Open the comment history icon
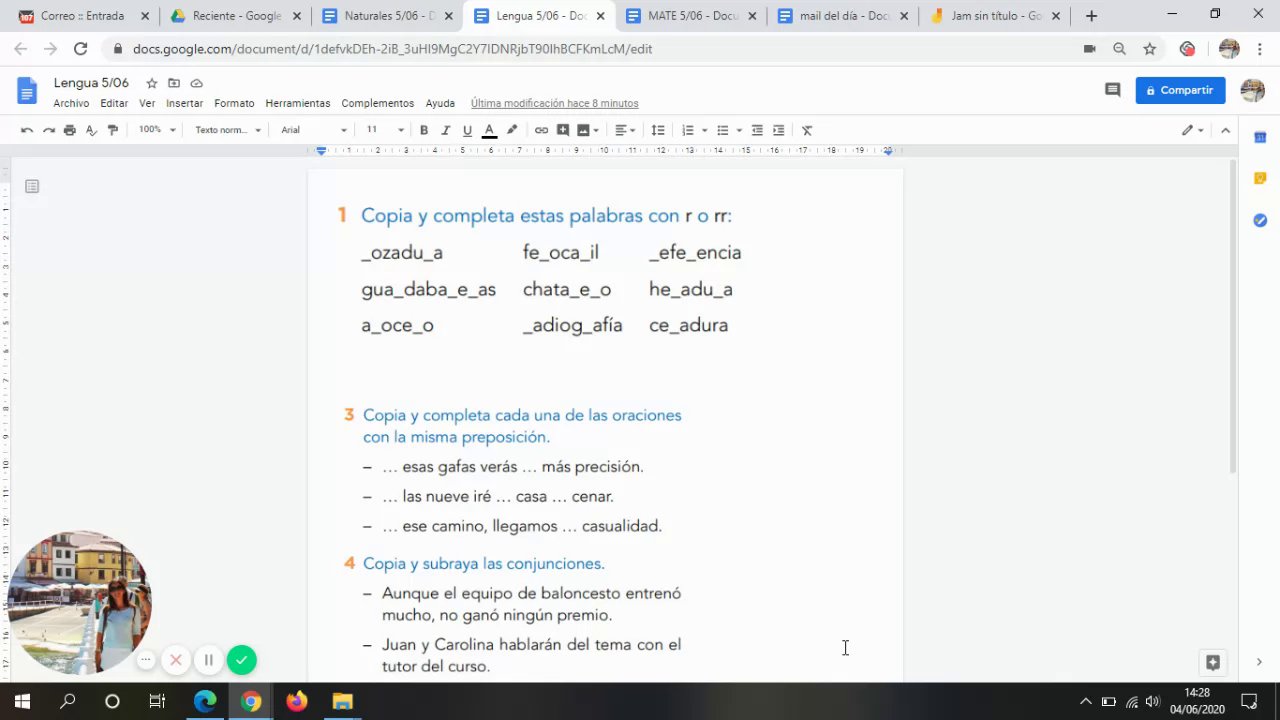 click(x=1112, y=90)
